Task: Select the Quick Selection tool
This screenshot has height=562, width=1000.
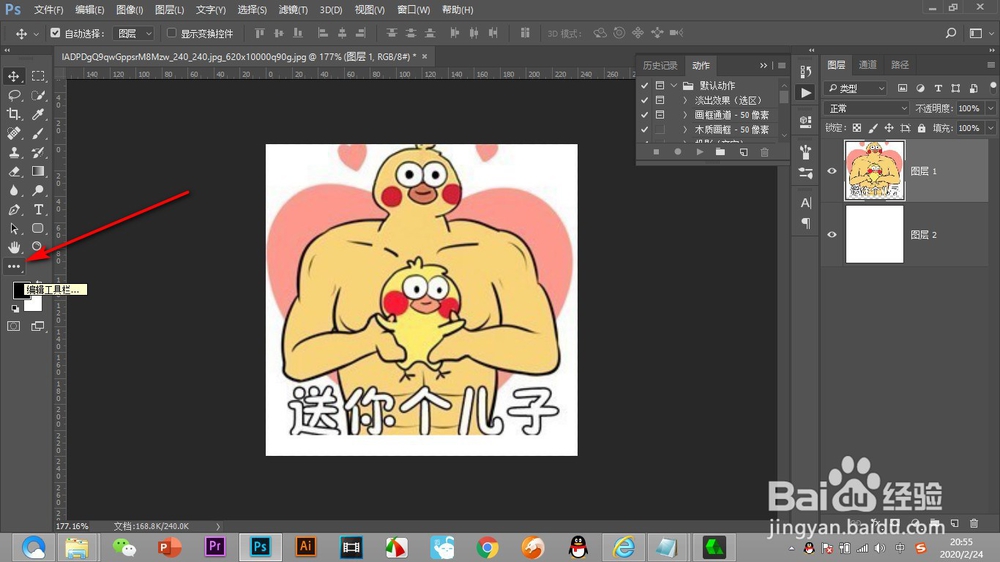Action: click(x=38, y=95)
